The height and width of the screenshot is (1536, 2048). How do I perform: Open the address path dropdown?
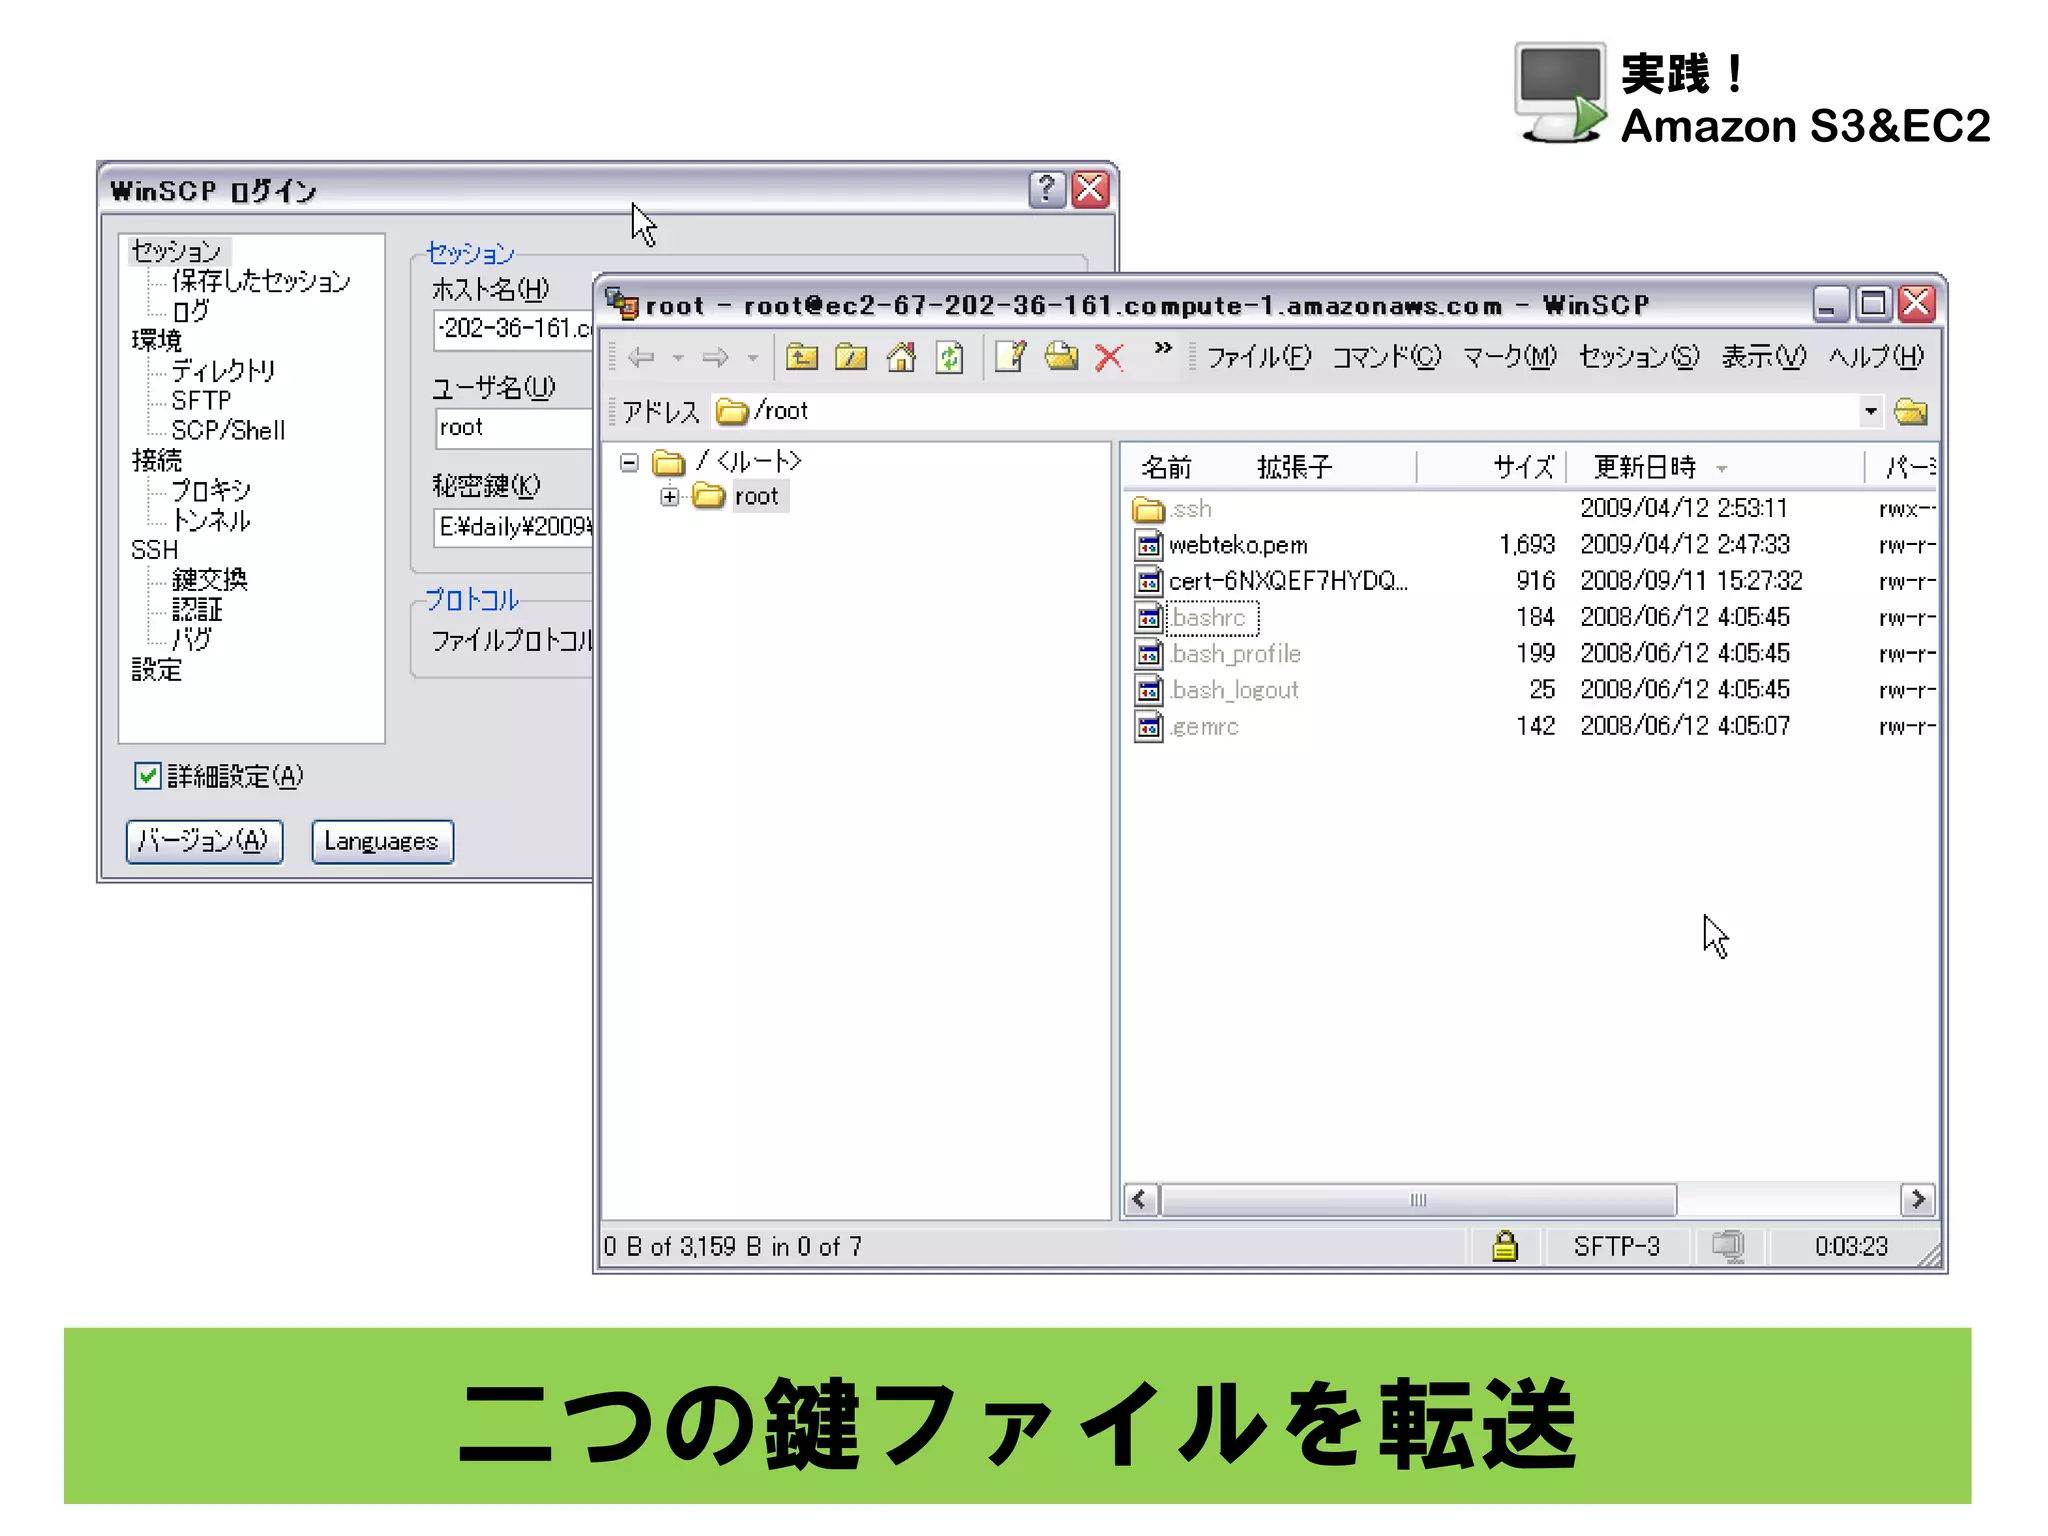1871,411
